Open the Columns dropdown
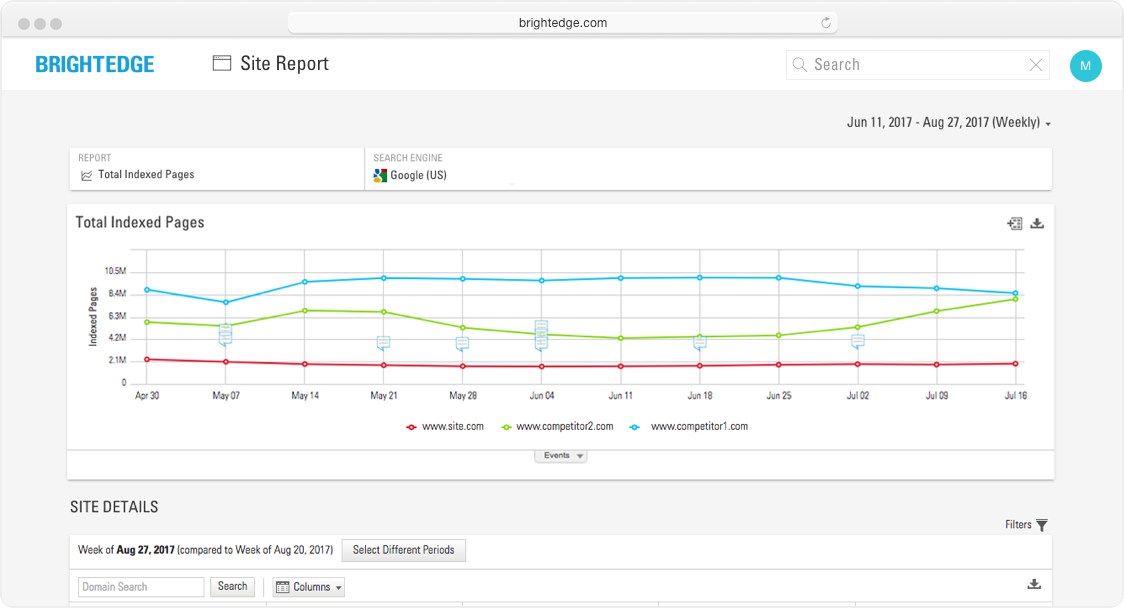Image resolution: width=1124 pixels, height=608 pixels. (308, 587)
